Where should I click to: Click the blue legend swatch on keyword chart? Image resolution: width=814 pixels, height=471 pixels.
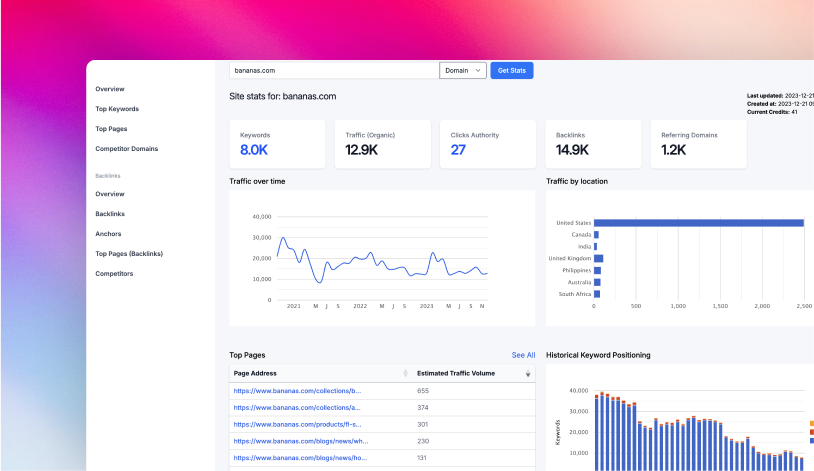click(811, 441)
